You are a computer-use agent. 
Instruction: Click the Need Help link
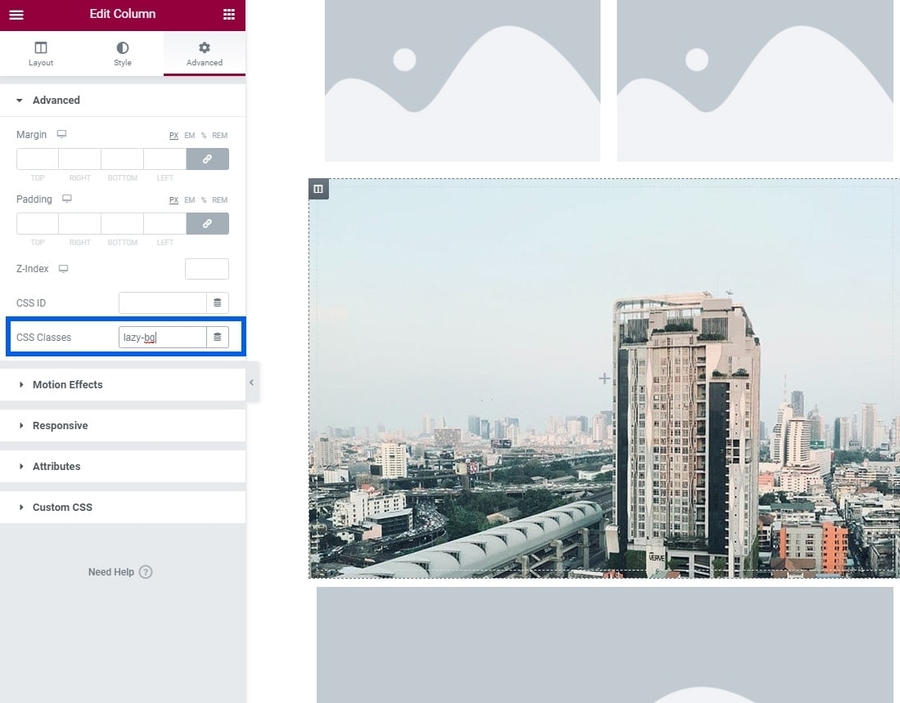[110, 572]
